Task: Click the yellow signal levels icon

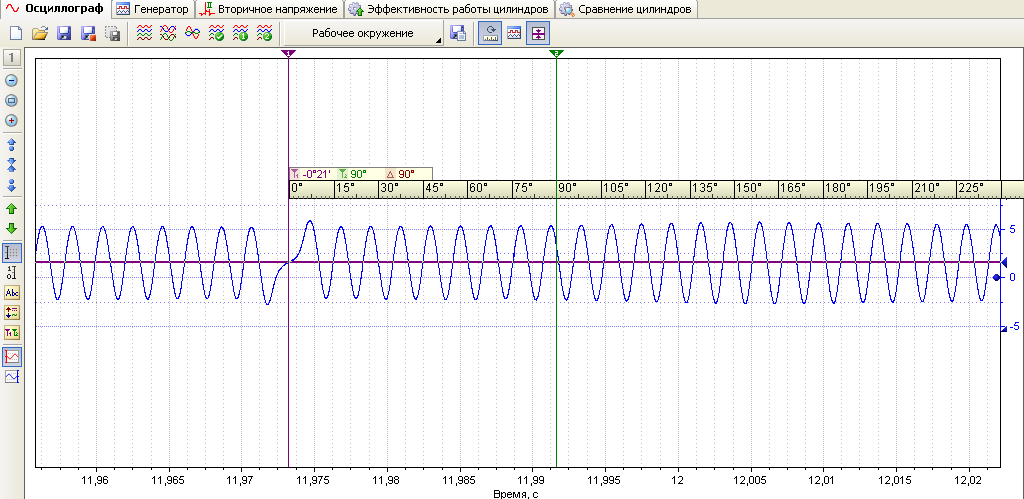Action: 12,313
